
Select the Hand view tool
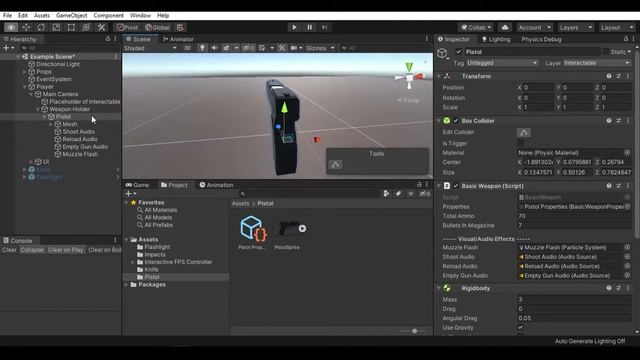tap(11, 27)
